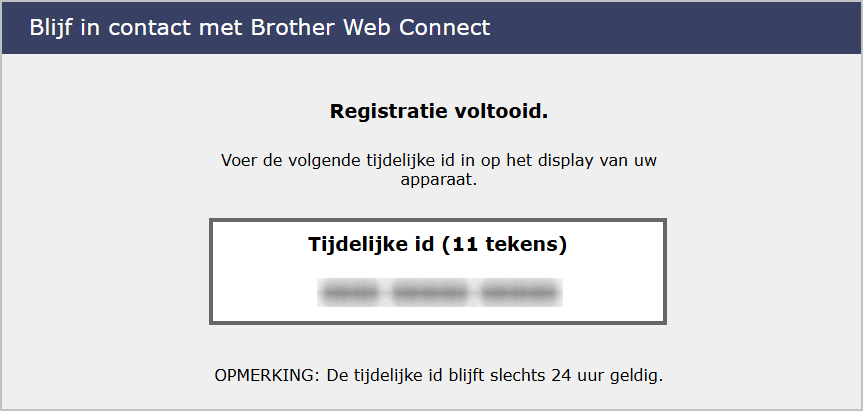Click the word 'geldig.' in the note

[638, 377]
